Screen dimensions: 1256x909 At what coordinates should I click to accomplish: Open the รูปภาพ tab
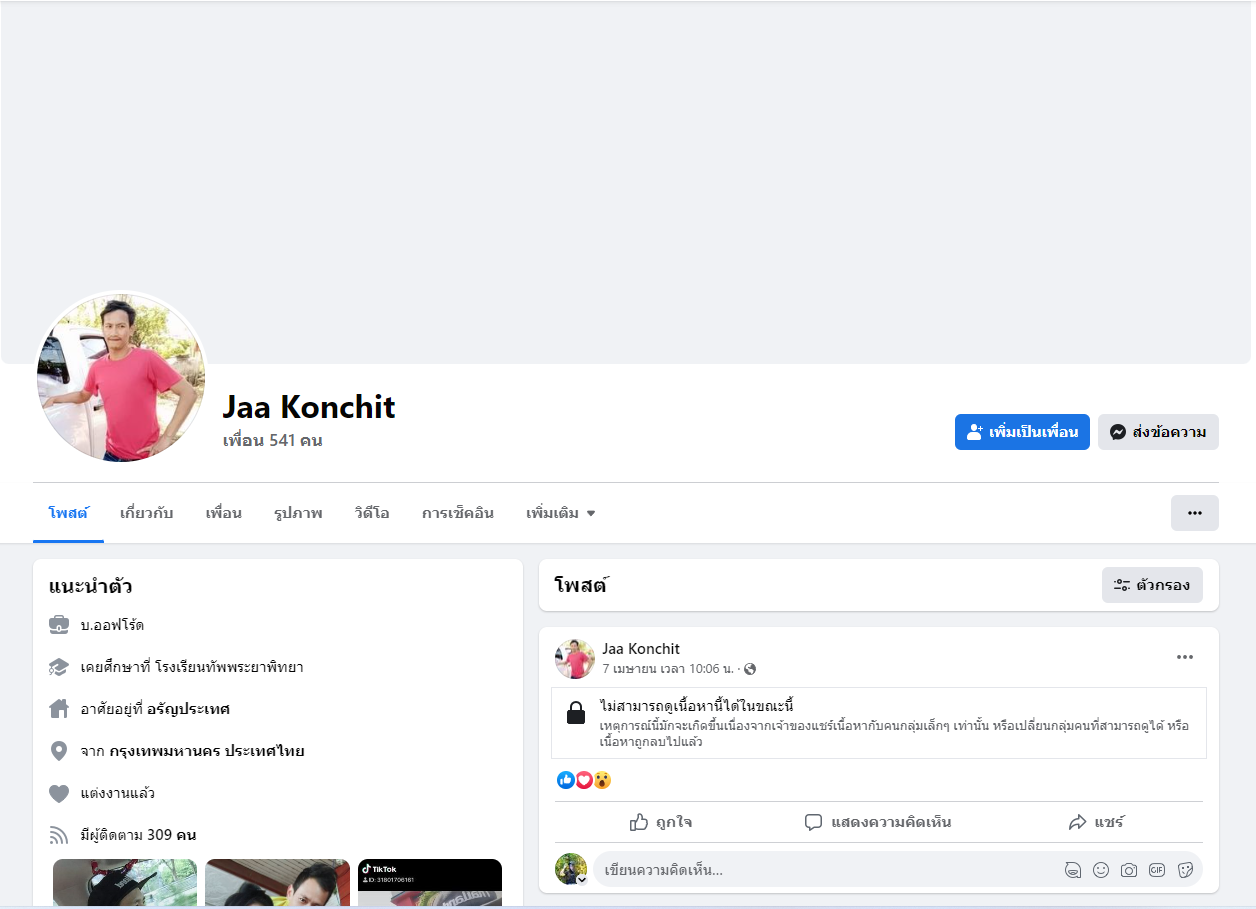tap(298, 513)
